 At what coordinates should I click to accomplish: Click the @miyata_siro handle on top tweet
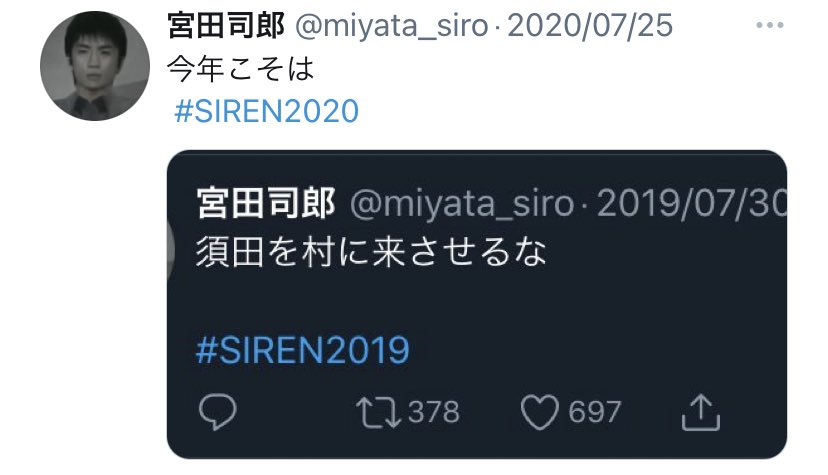coord(391,26)
